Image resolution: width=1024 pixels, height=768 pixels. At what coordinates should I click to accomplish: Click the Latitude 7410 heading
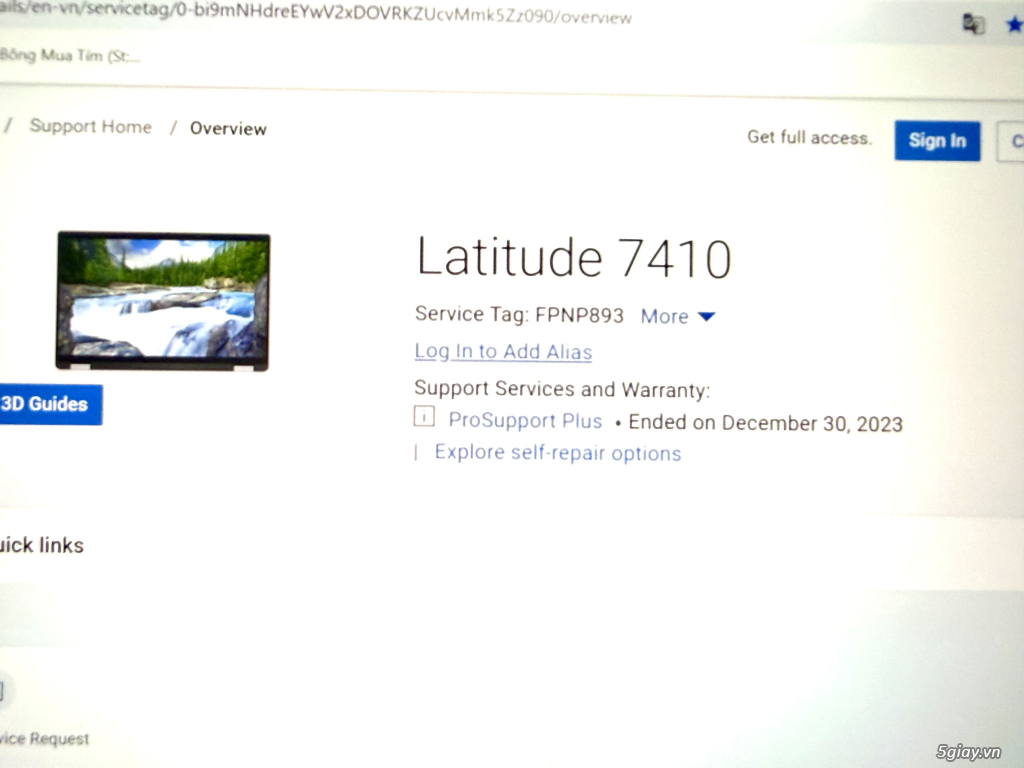pos(573,257)
